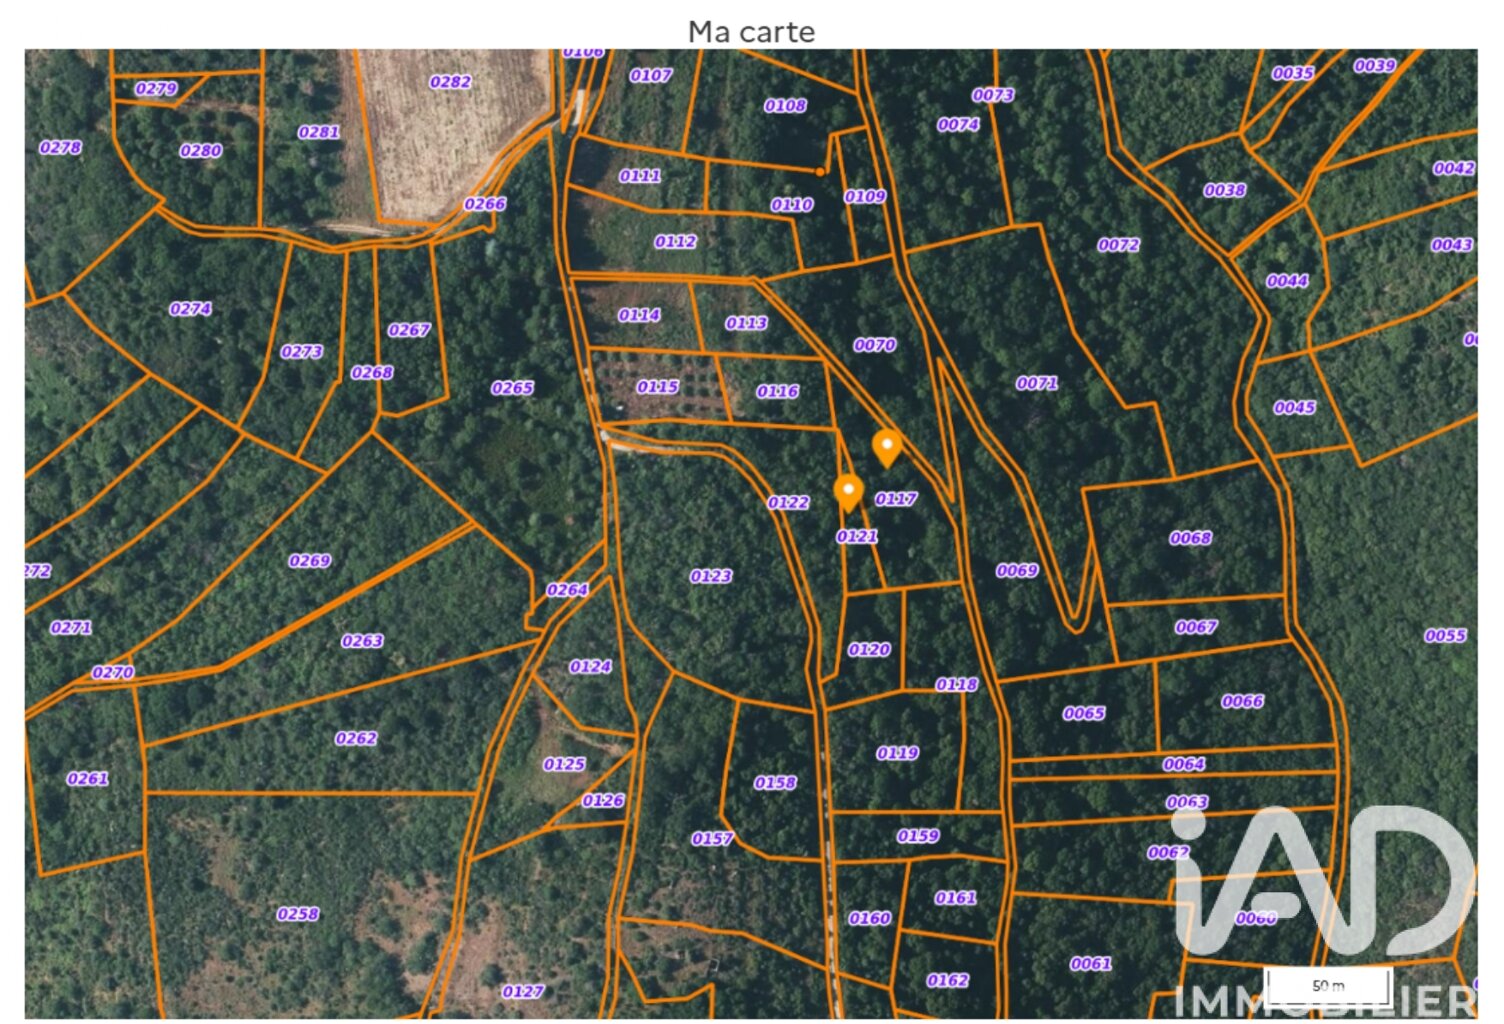
Task: Select parcel label 0112
Action: pos(675,242)
